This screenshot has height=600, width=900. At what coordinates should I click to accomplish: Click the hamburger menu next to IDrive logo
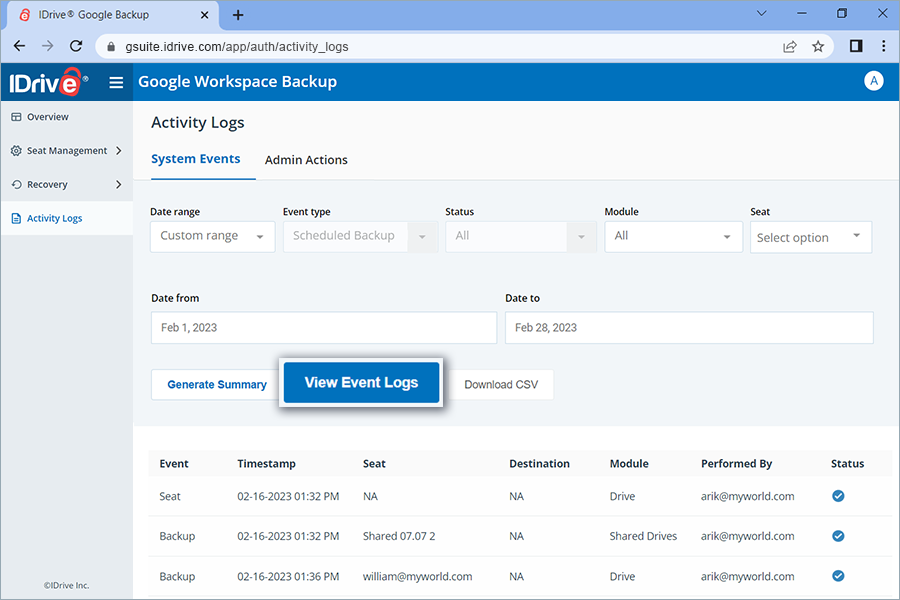pyautogui.click(x=116, y=82)
